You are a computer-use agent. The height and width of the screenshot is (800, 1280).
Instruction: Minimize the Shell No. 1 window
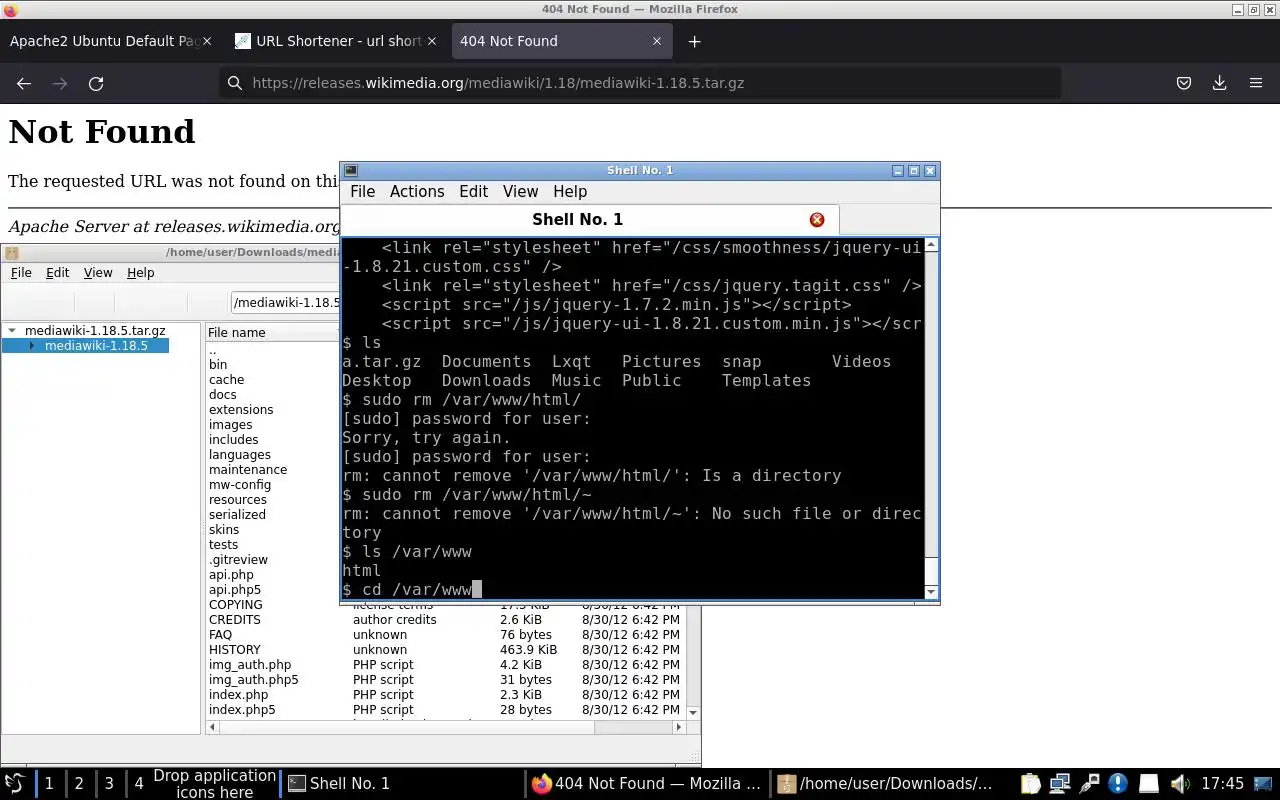[898, 171]
